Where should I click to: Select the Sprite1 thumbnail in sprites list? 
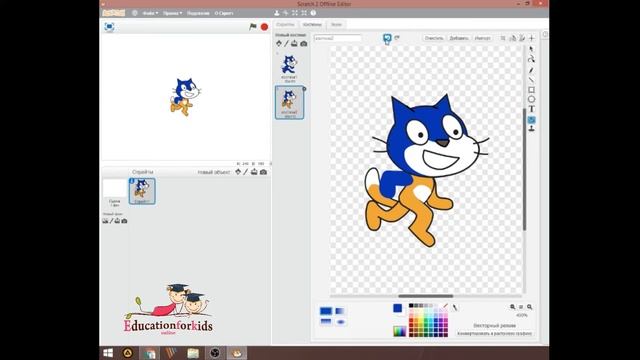coord(142,191)
